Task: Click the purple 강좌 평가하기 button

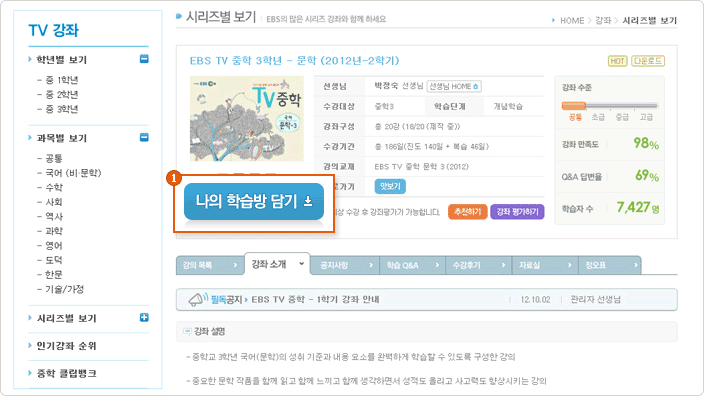Action: (x=517, y=212)
